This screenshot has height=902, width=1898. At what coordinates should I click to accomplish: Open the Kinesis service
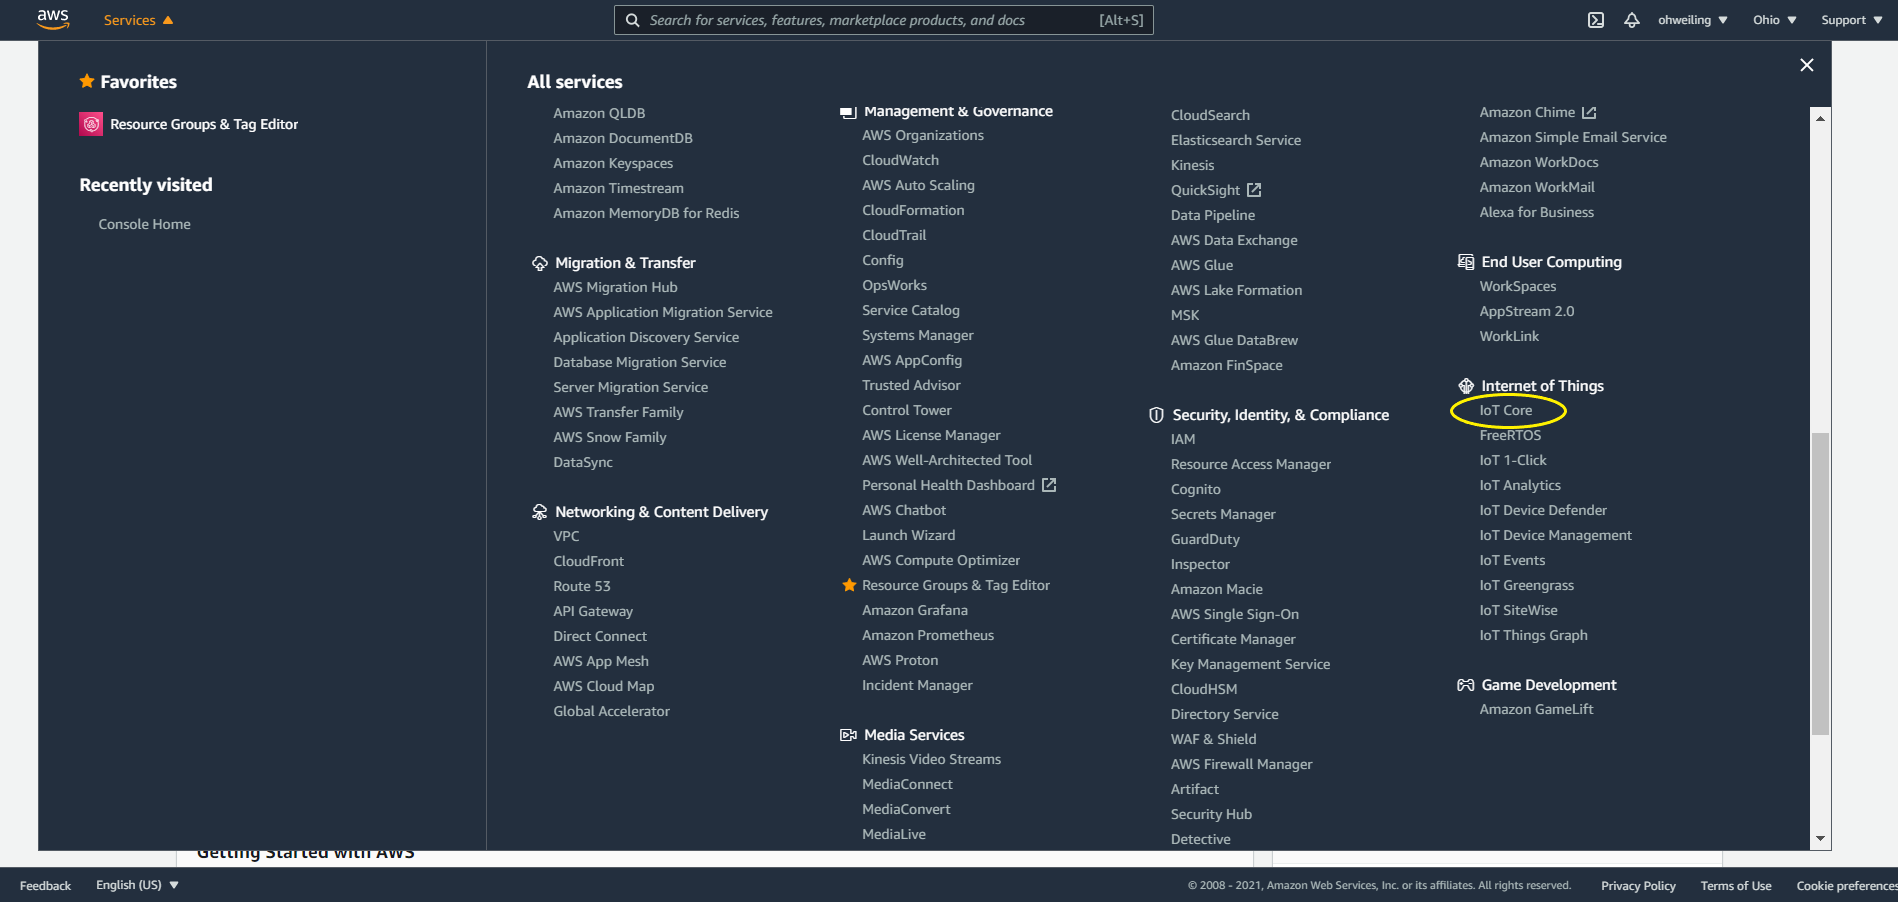tap(1193, 165)
